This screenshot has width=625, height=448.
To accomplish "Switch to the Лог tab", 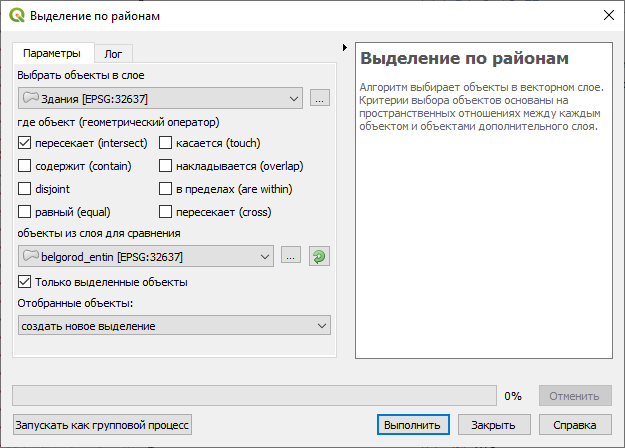I will click(113, 54).
